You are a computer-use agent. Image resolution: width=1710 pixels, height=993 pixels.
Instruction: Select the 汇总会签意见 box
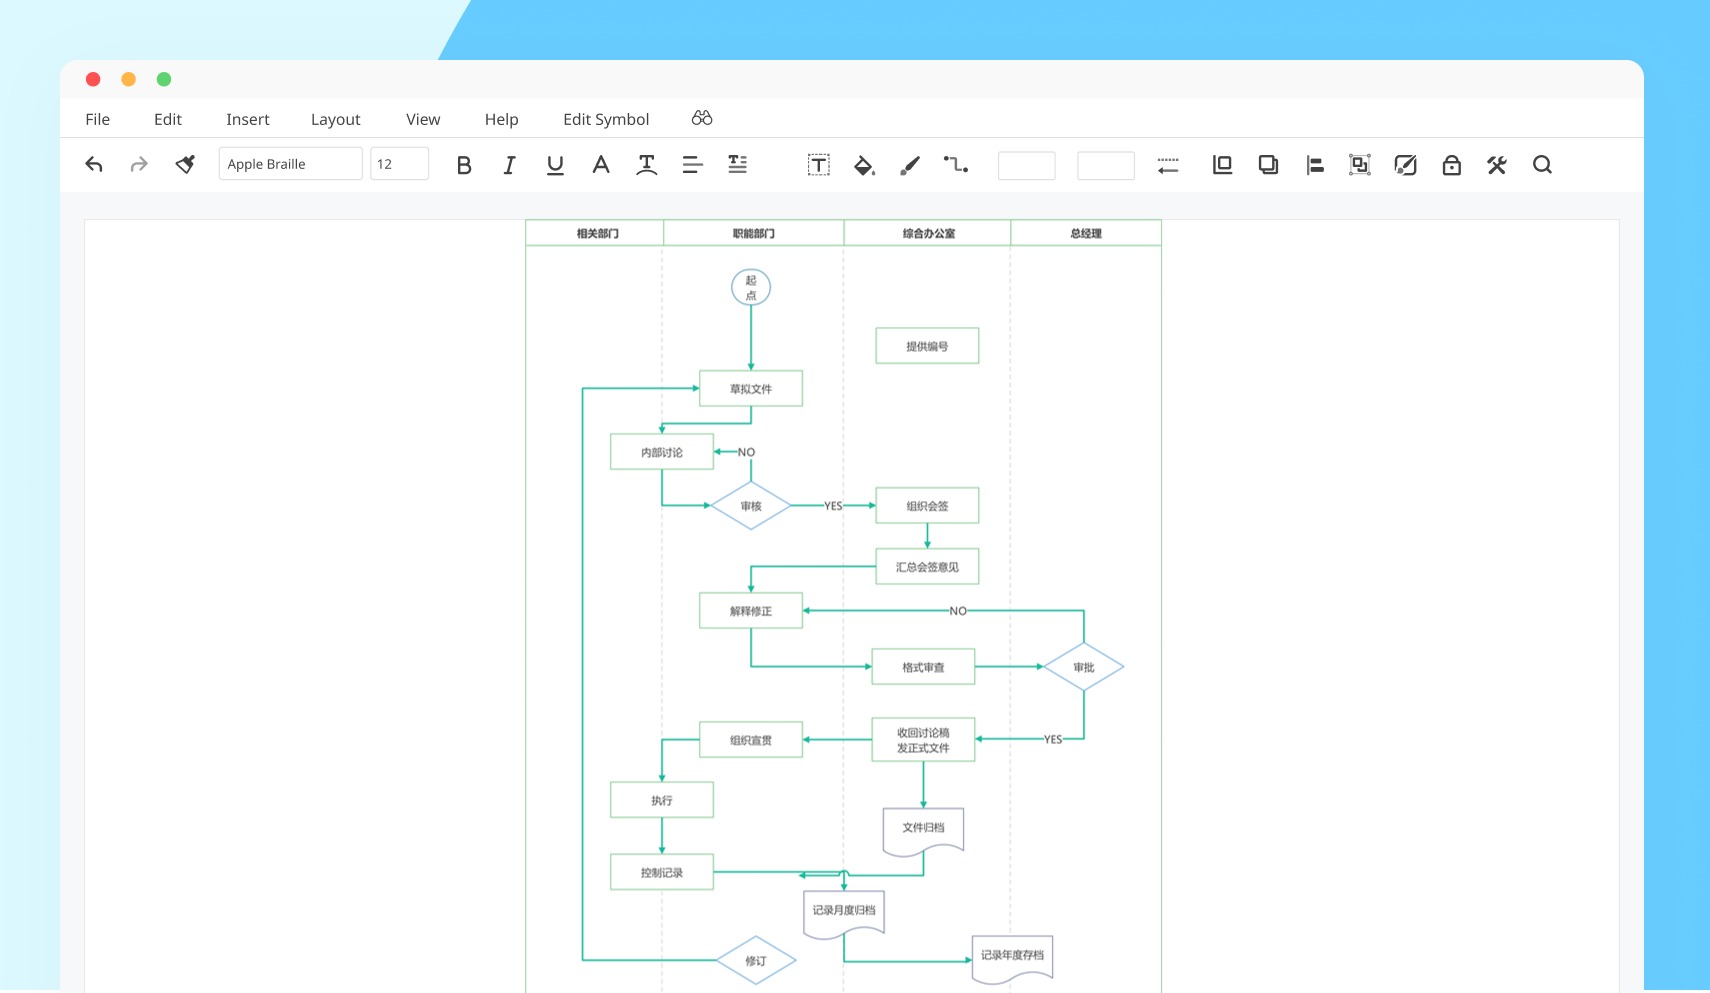[x=927, y=566]
